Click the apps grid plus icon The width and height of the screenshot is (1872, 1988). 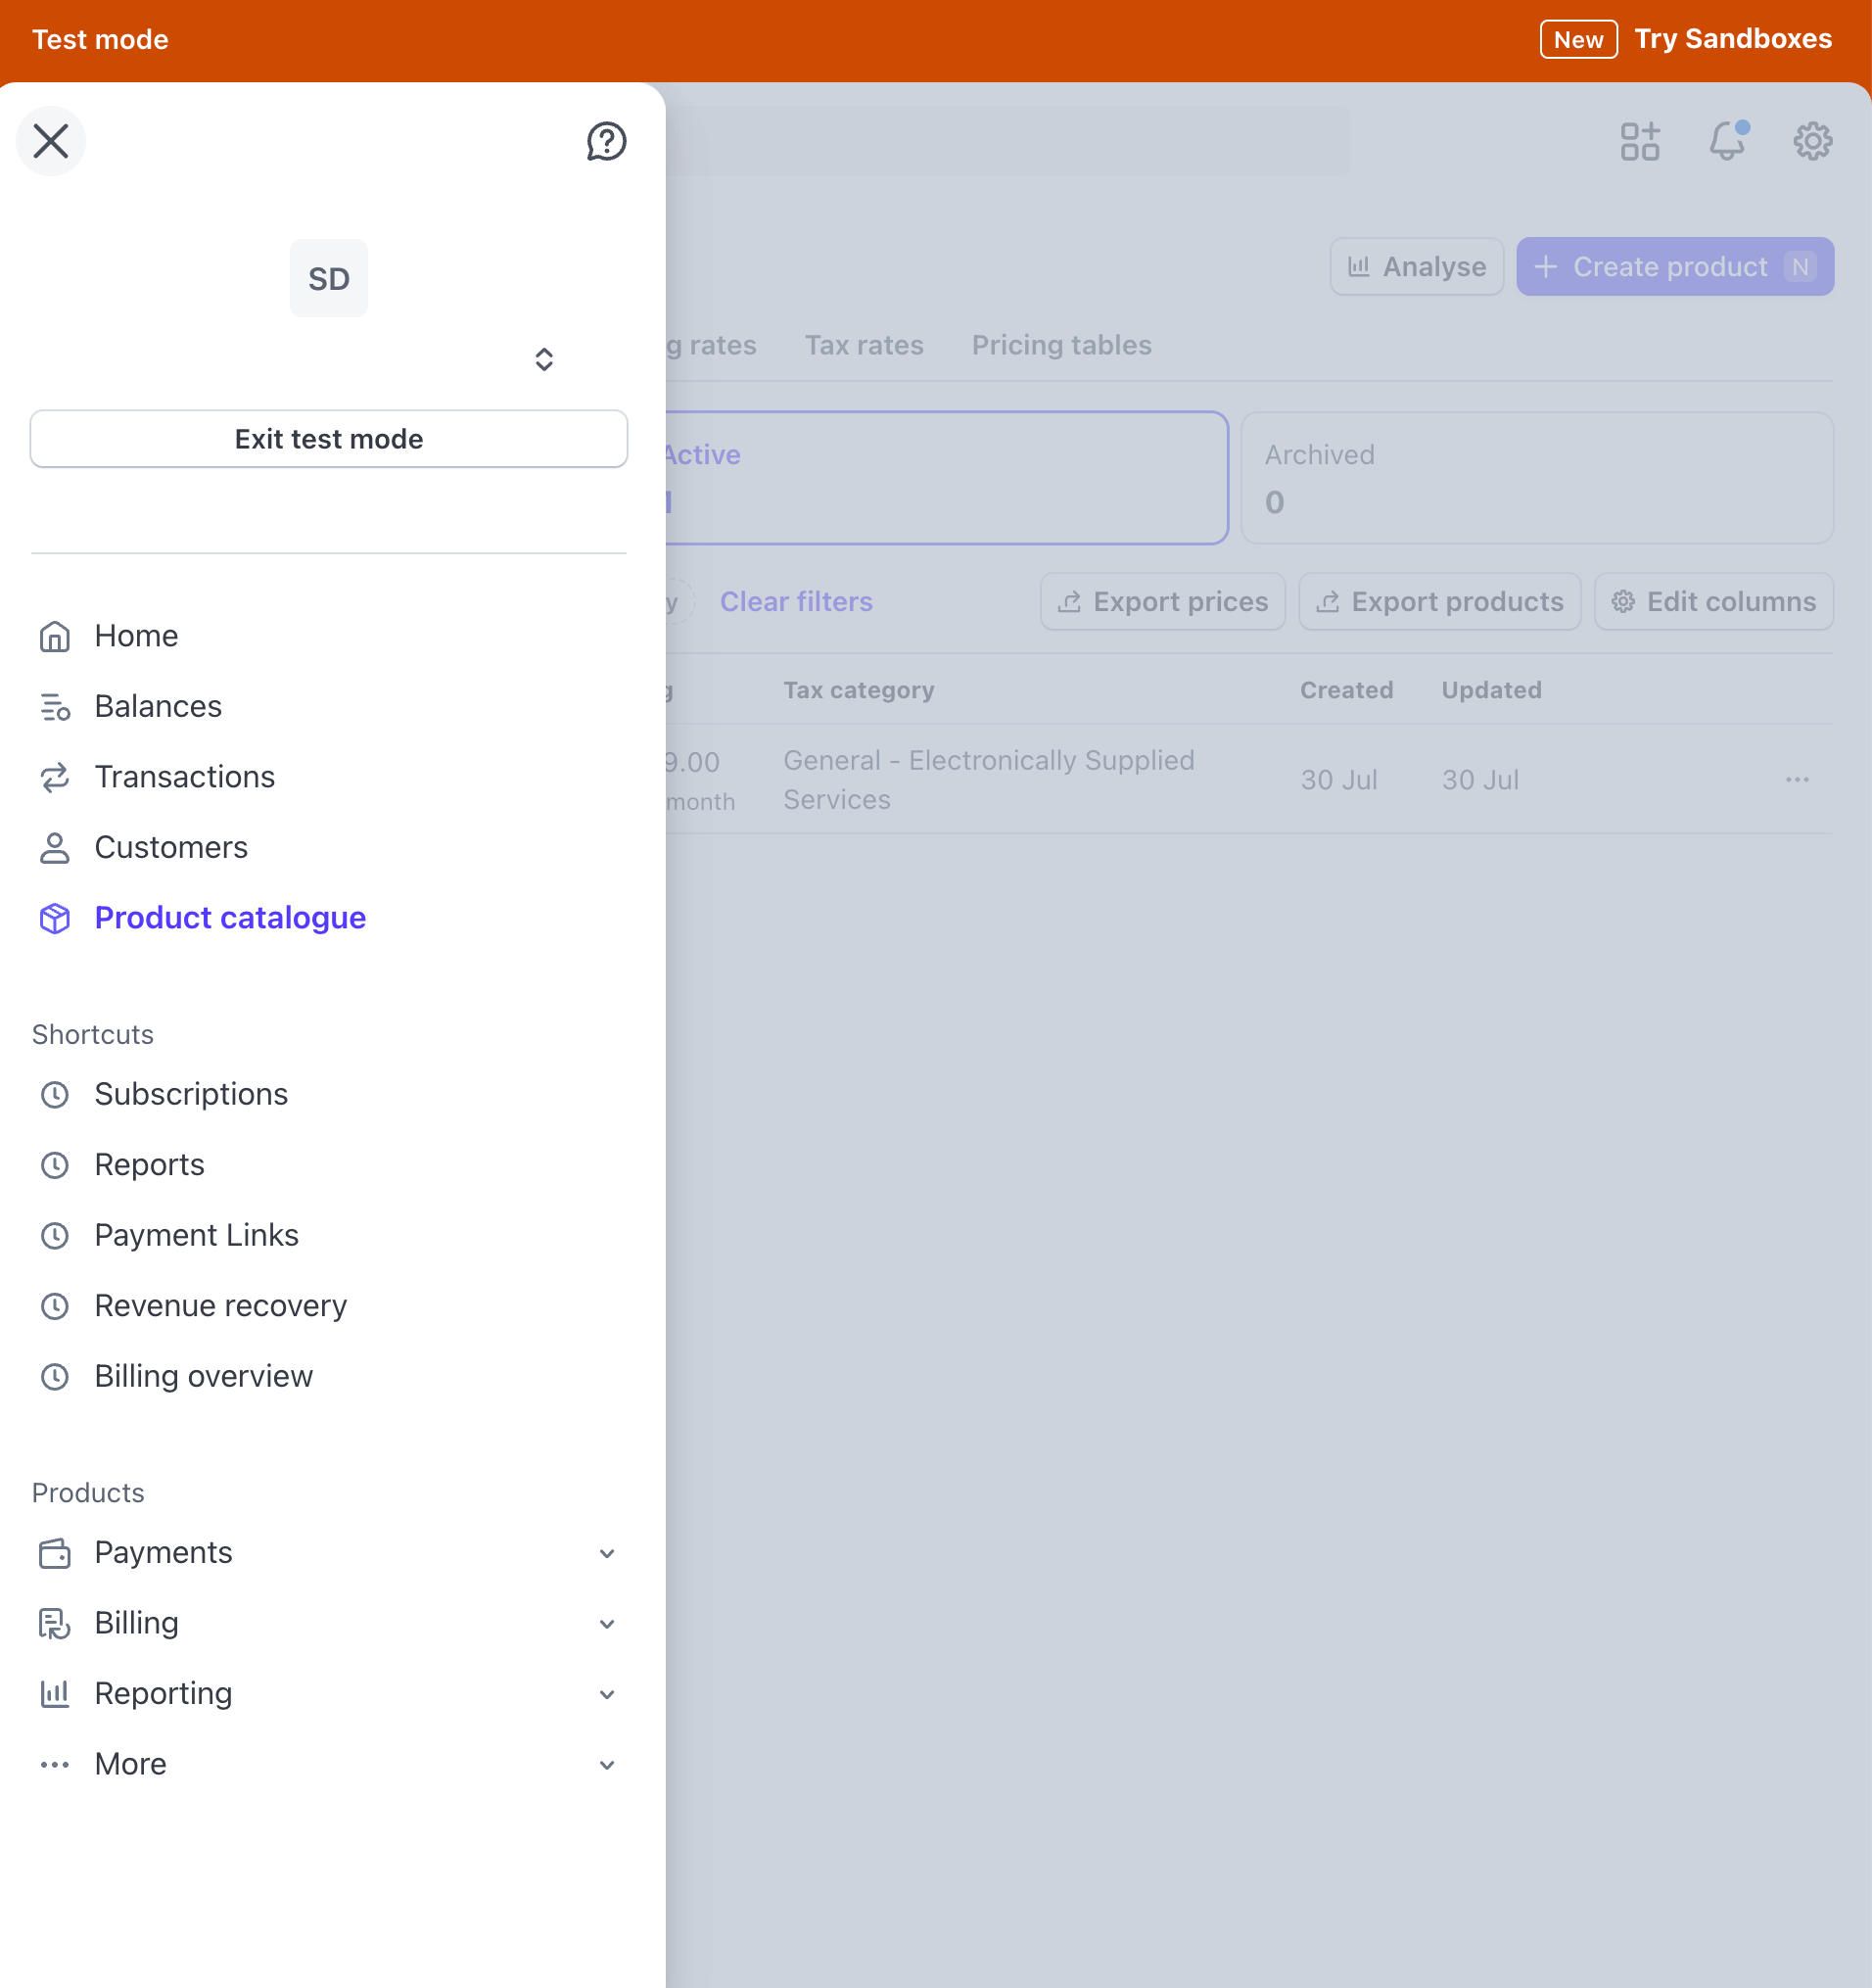point(1640,141)
